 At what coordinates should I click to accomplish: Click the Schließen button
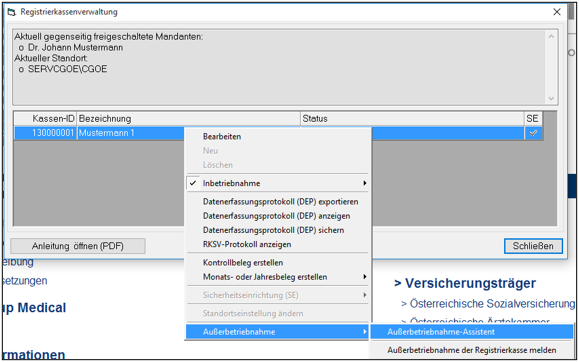coord(533,246)
